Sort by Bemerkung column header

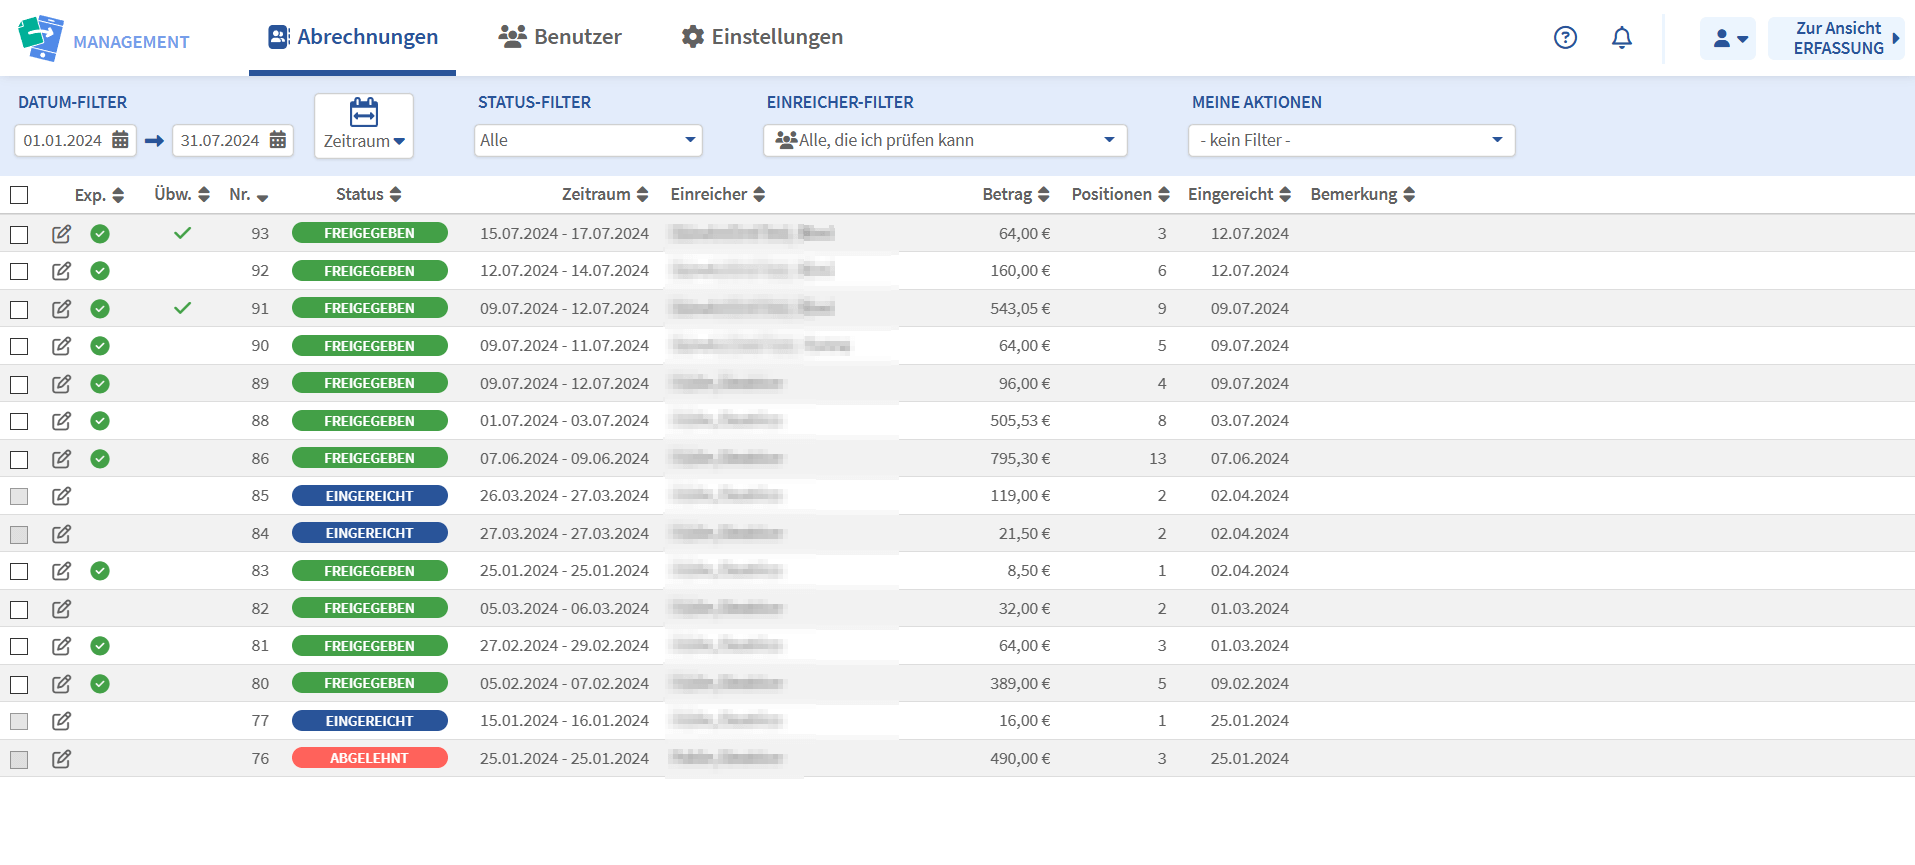tap(1363, 194)
